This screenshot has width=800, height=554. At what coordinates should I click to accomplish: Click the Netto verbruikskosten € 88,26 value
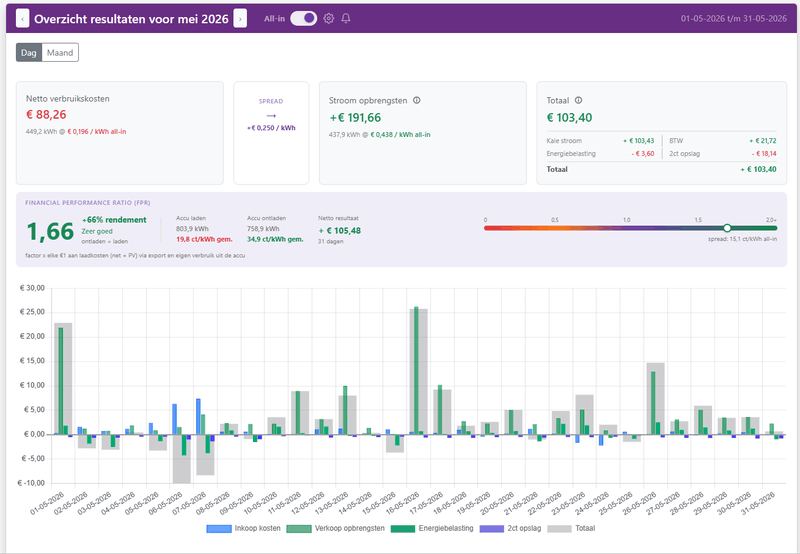(x=46, y=115)
